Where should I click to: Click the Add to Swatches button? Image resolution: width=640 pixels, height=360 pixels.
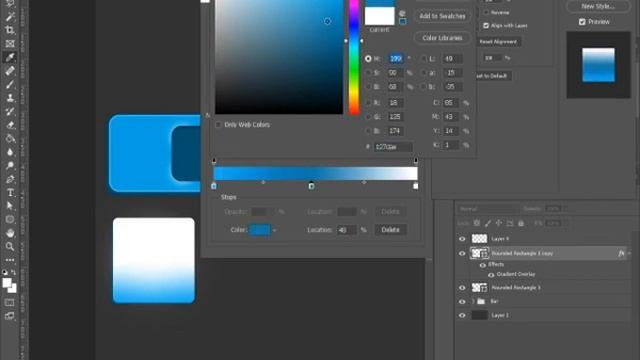point(442,16)
